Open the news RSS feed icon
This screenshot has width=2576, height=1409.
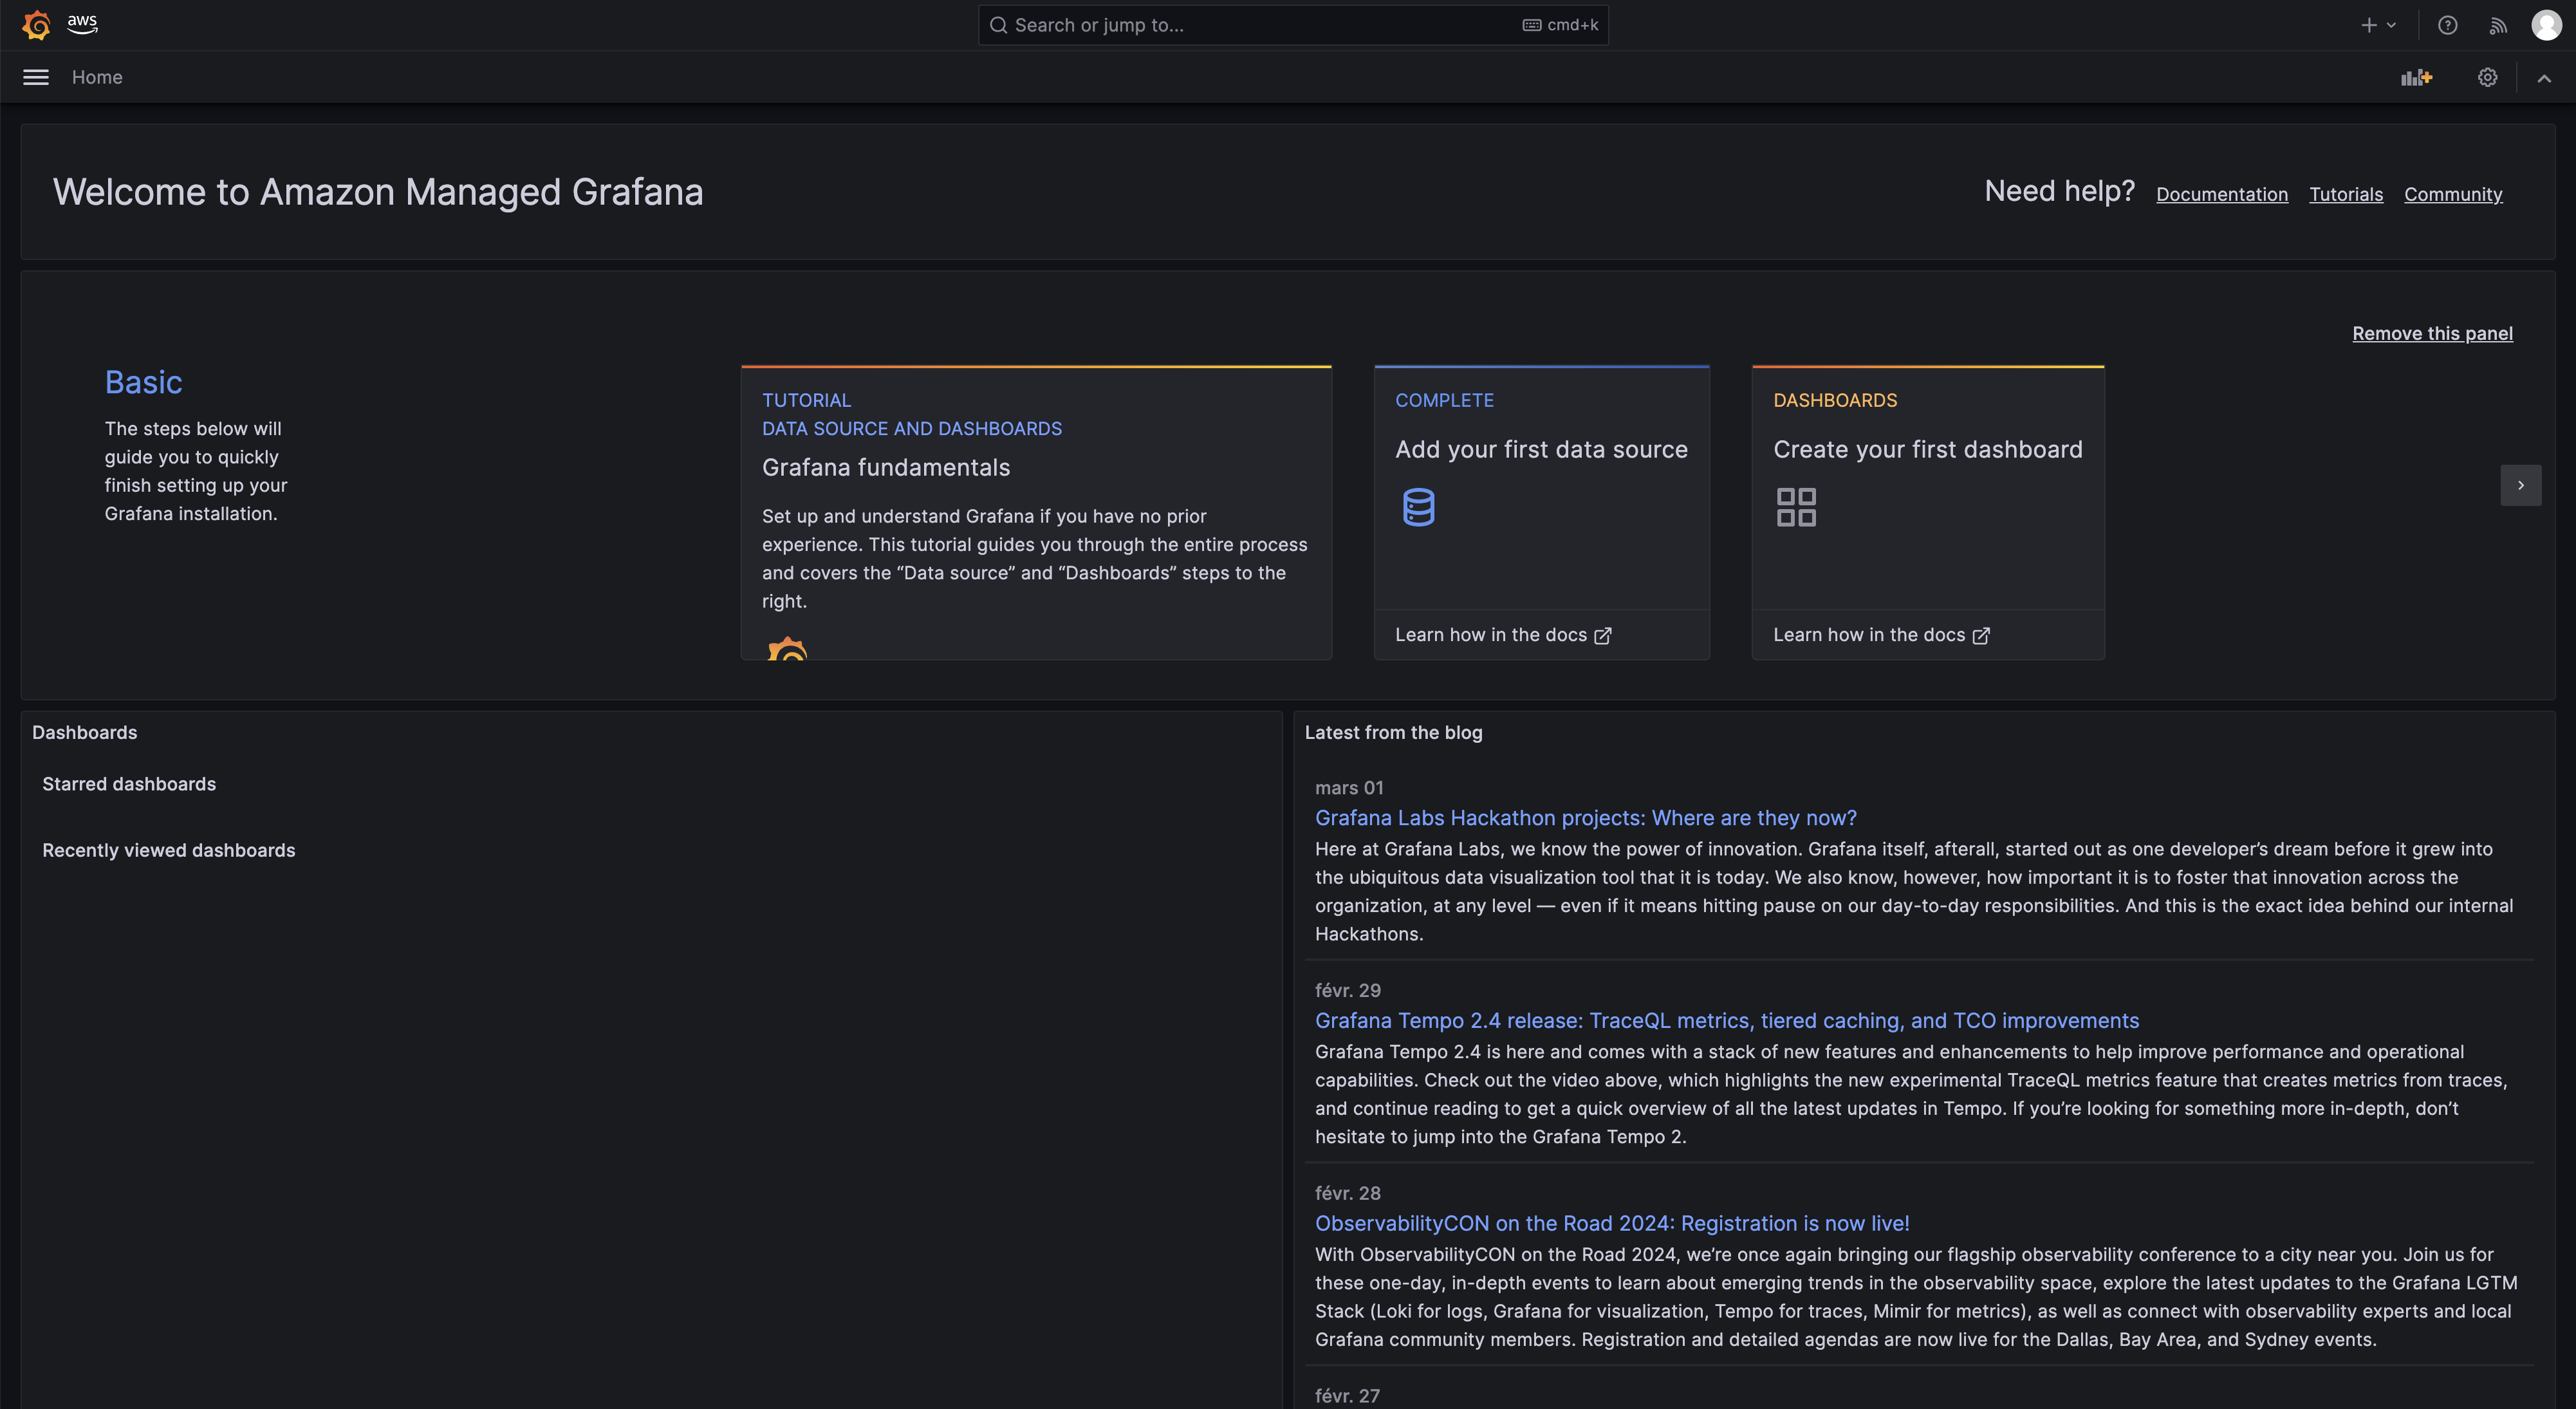(2498, 25)
